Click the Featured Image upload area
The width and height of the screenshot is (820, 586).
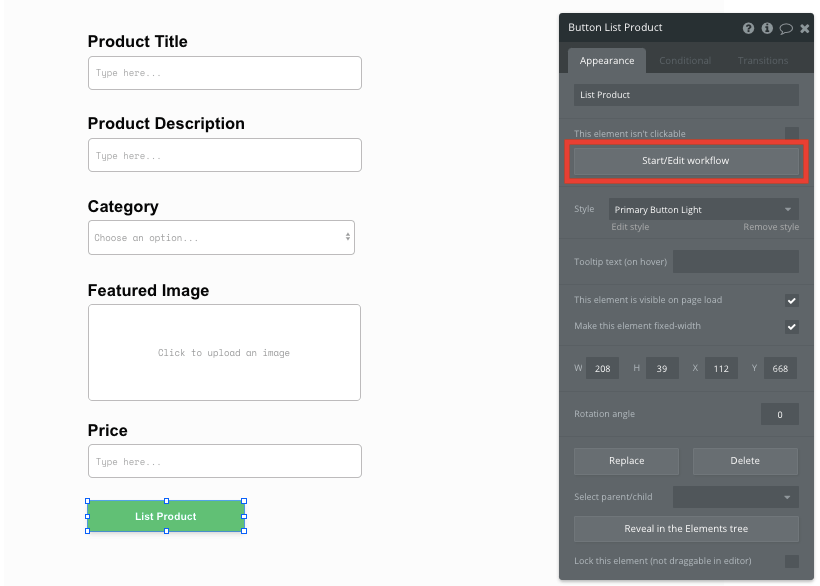(x=224, y=352)
